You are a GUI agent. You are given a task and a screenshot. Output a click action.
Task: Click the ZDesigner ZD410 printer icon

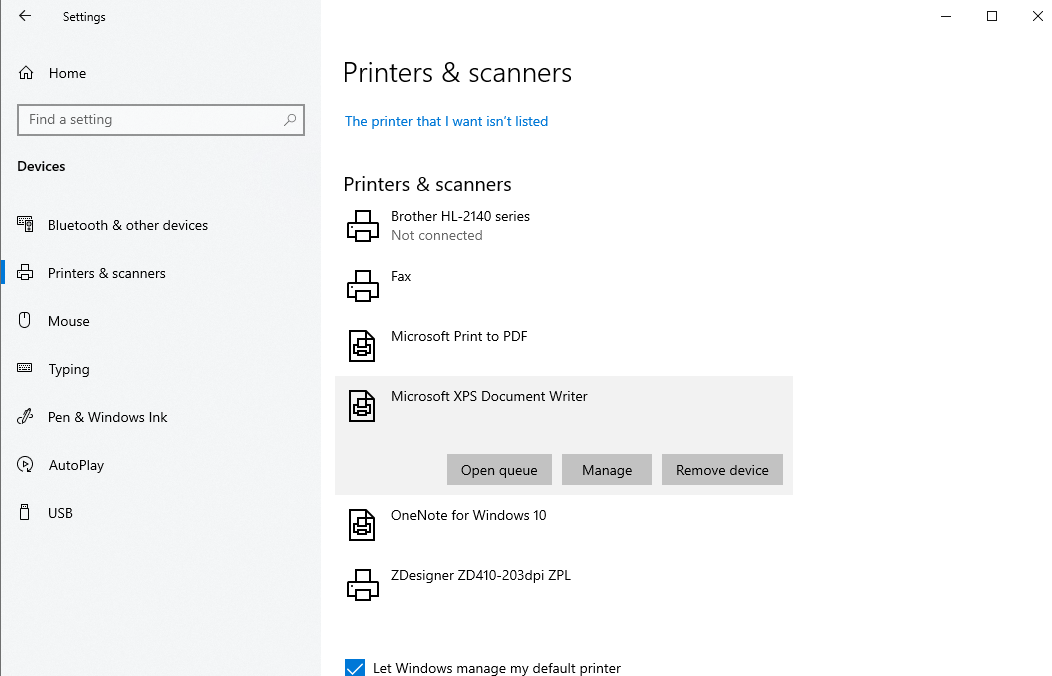pyautogui.click(x=362, y=585)
